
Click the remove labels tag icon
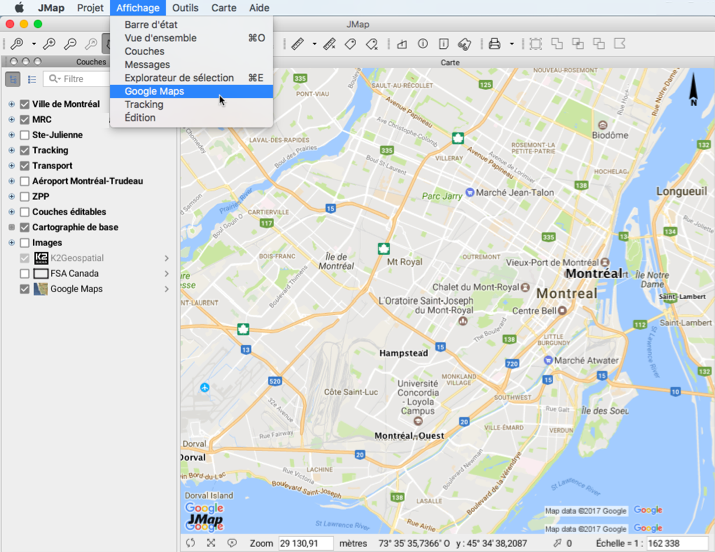click(x=372, y=44)
